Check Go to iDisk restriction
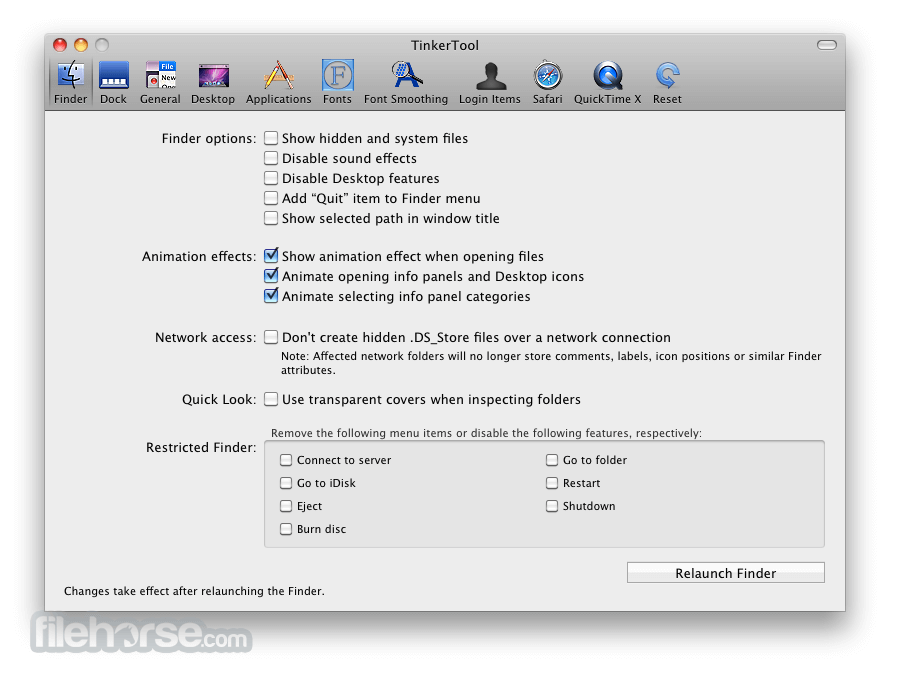918x683 pixels. pyautogui.click(x=286, y=483)
